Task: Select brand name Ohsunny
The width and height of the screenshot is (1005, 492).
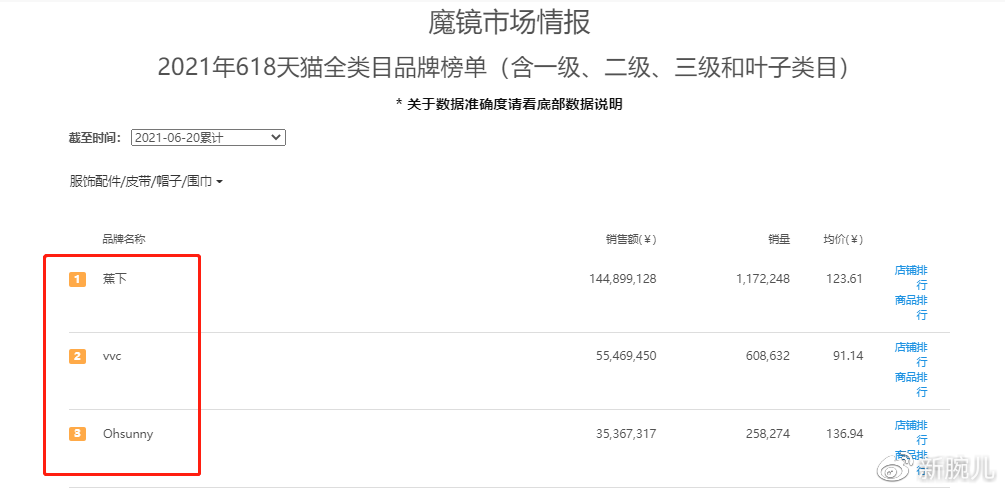Action: point(128,434)
